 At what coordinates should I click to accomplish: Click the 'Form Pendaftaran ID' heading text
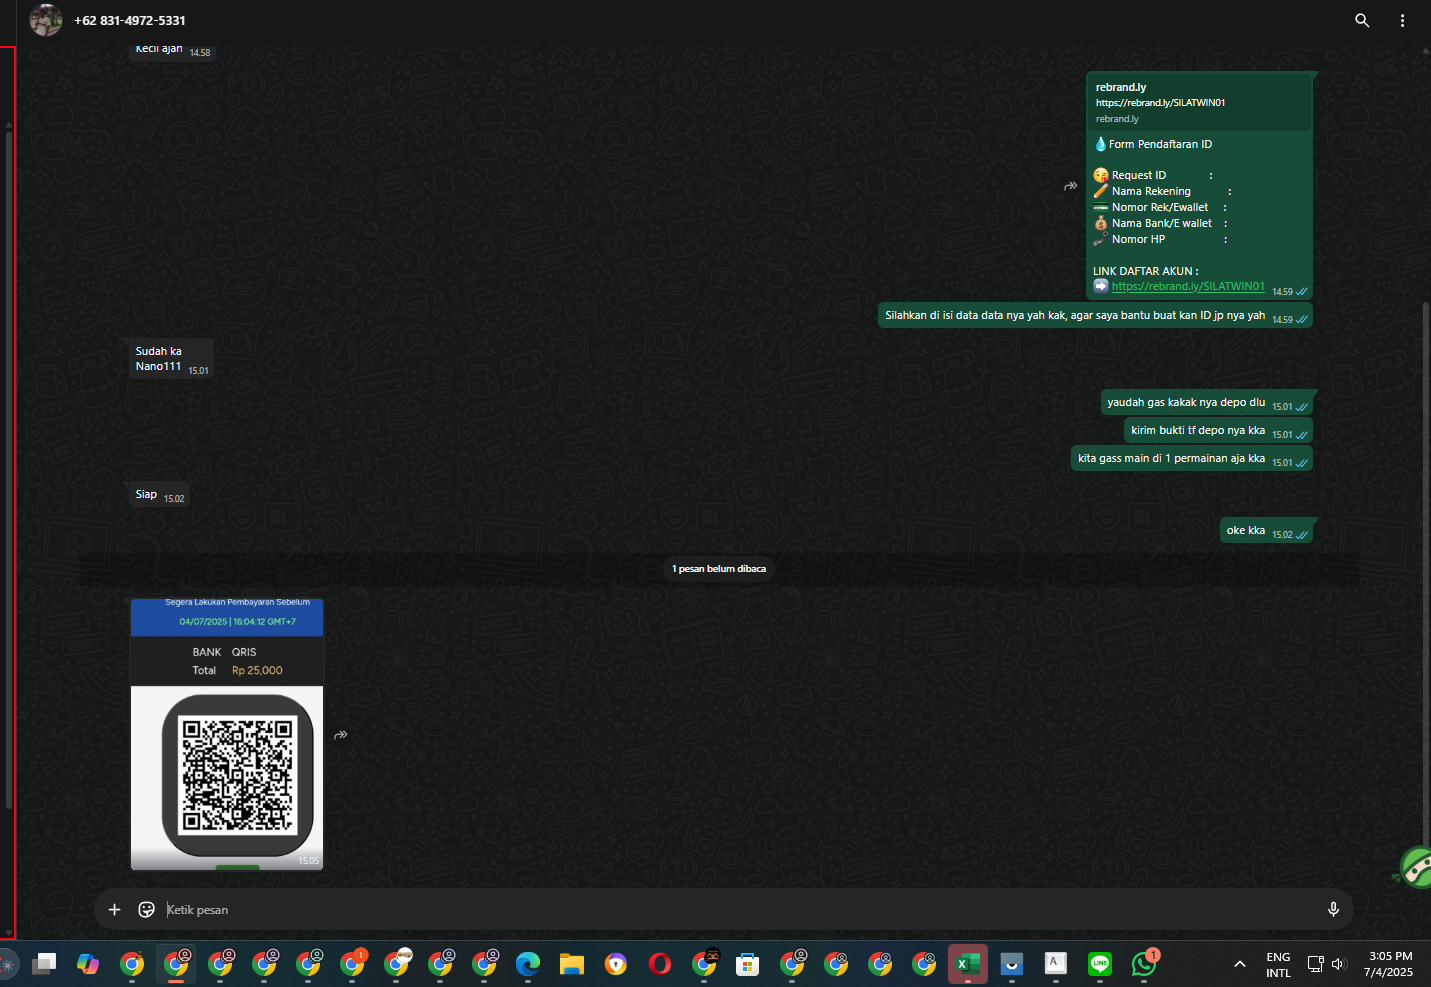coord(1160,144)
